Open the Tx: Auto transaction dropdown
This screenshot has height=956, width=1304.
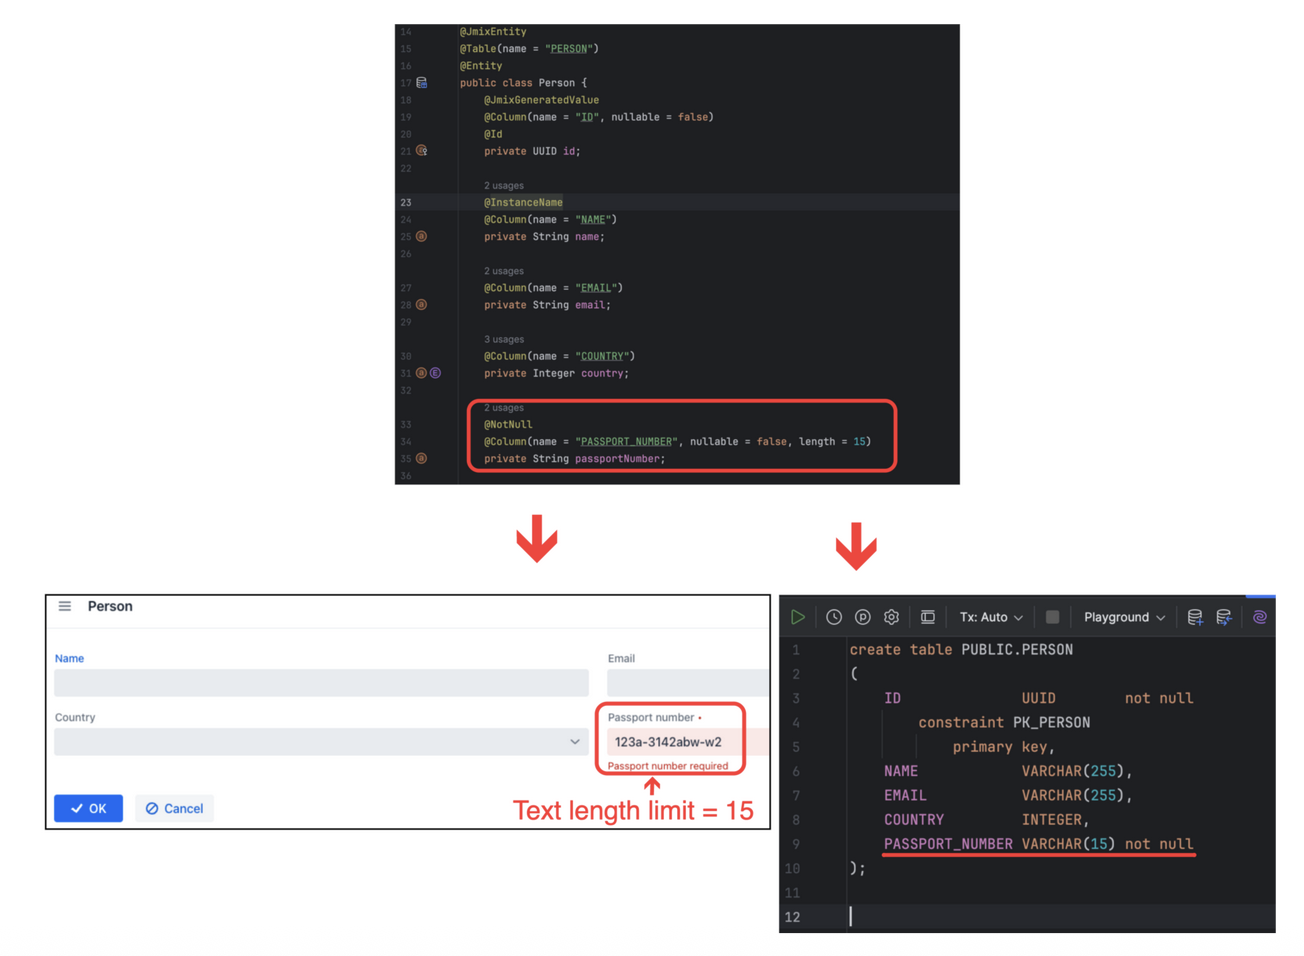990,617
